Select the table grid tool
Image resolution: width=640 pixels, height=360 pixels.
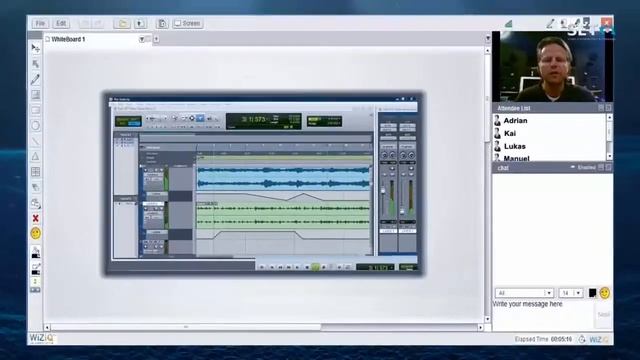pos(36,171)
